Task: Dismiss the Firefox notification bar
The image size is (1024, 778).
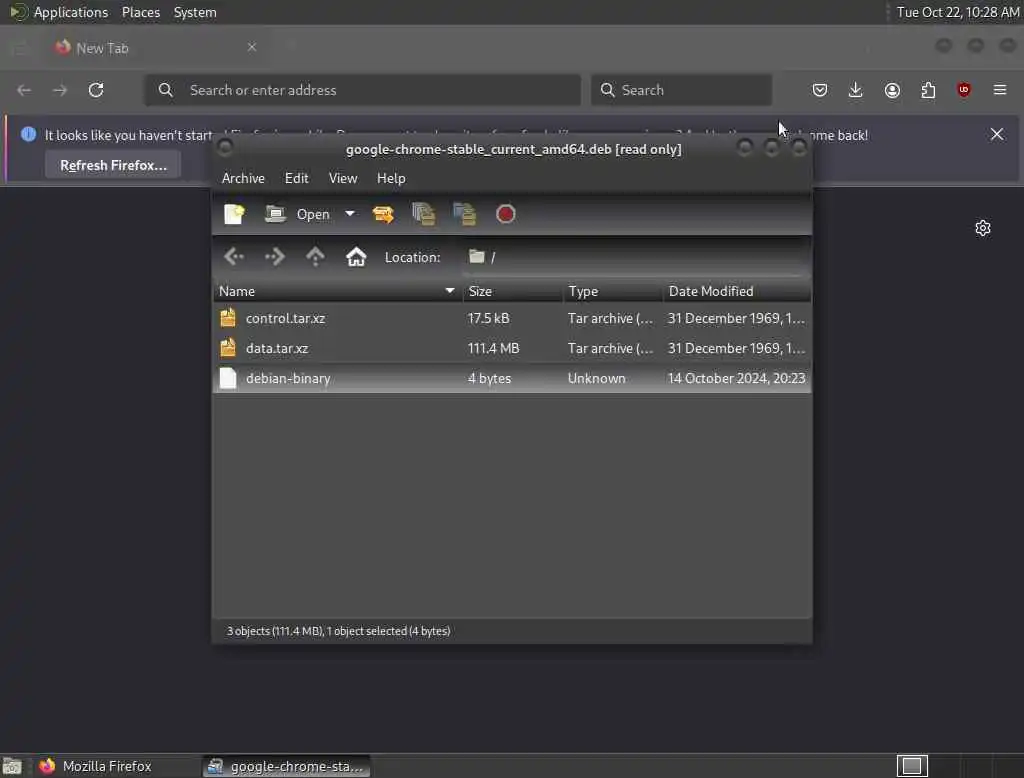Action: 997,135
